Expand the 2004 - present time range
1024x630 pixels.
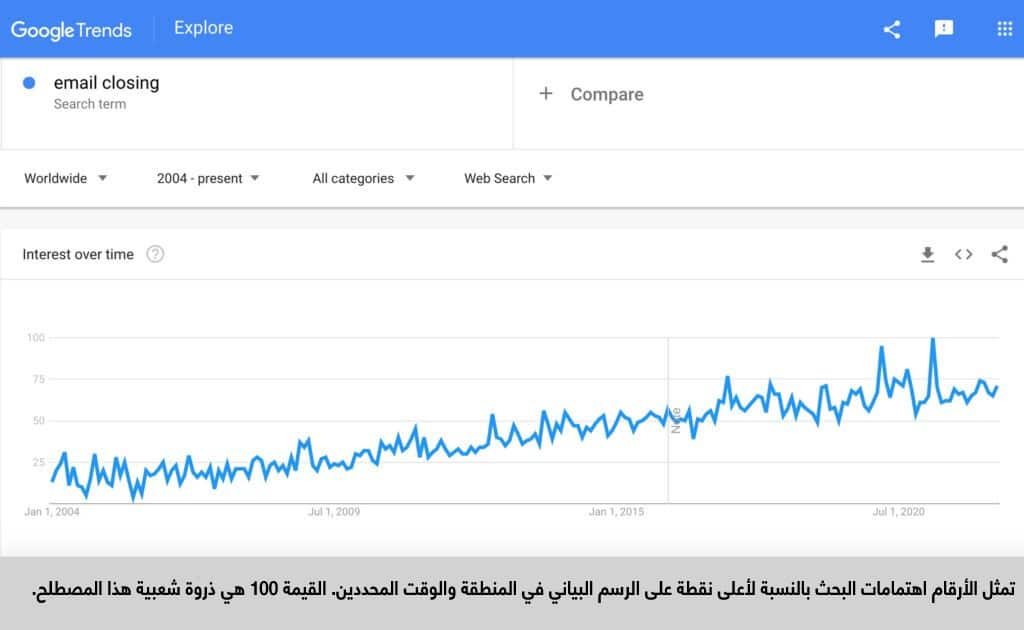point(208,178)
